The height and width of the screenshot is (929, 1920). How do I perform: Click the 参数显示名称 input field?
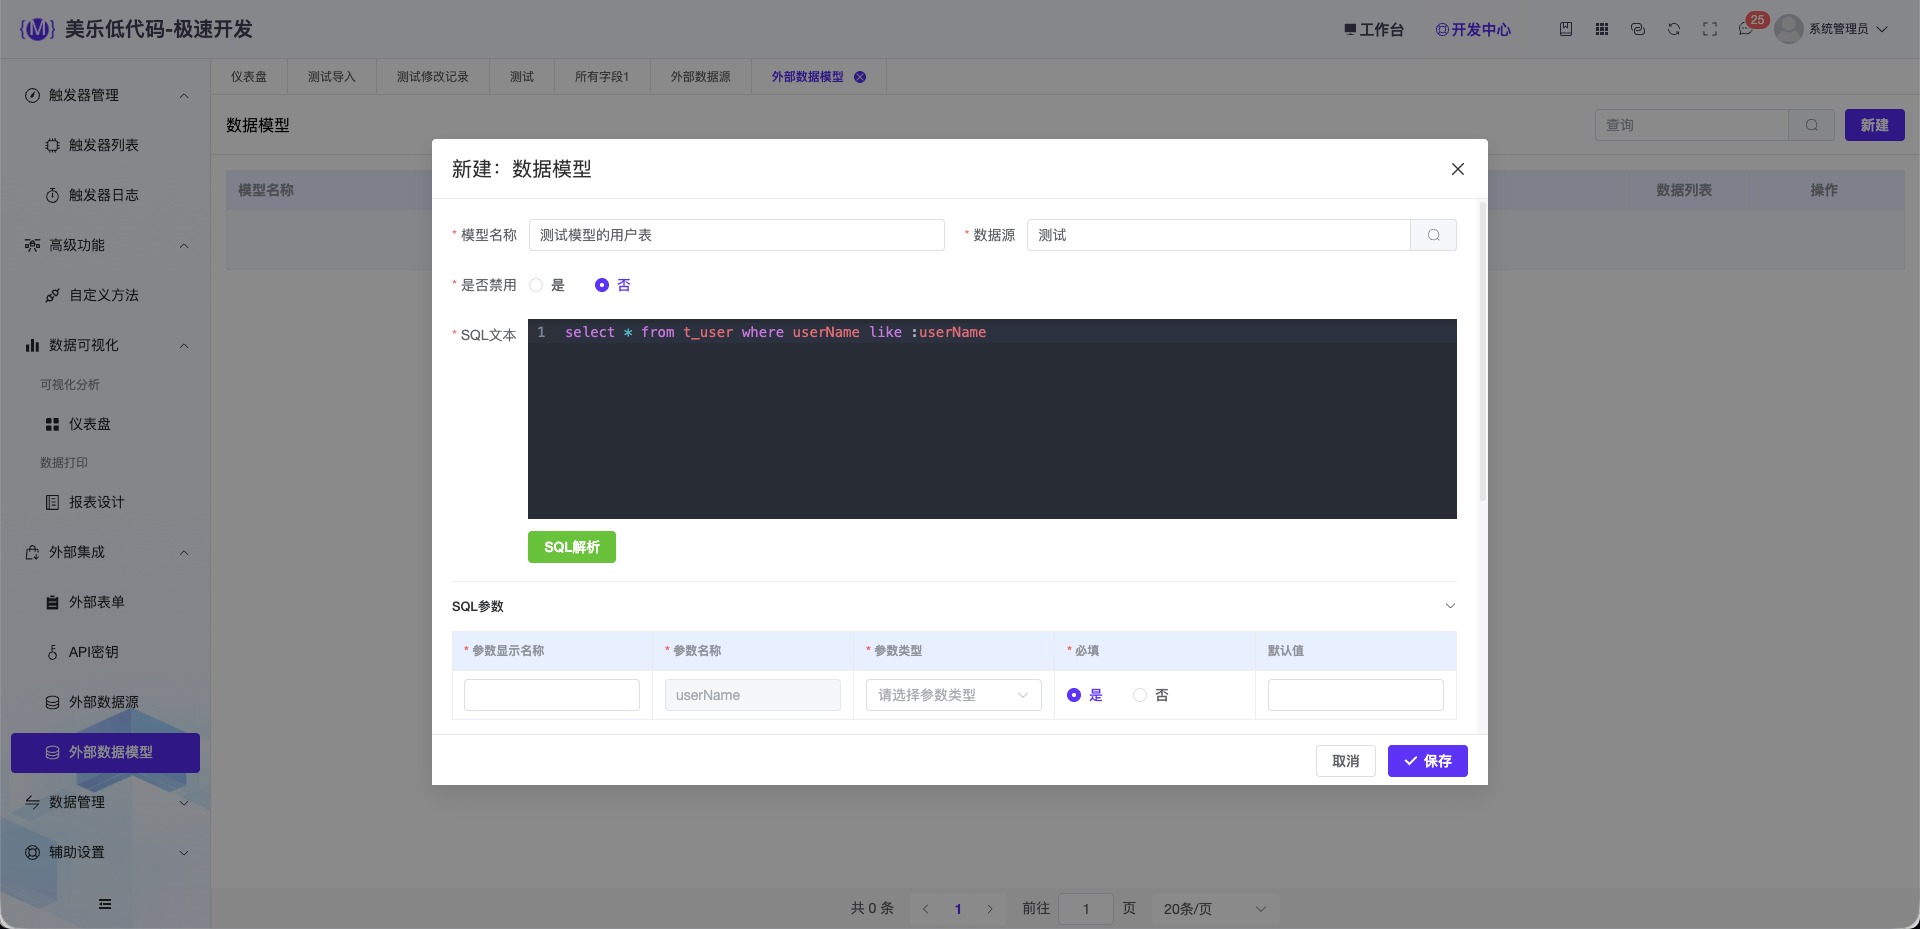click(552, 695)
